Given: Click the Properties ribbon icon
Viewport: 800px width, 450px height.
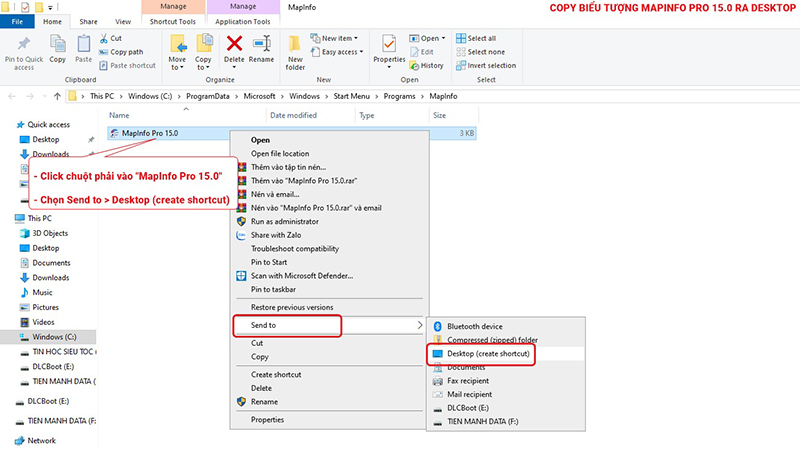Looking at the screenshot, I should click(389, 44).
